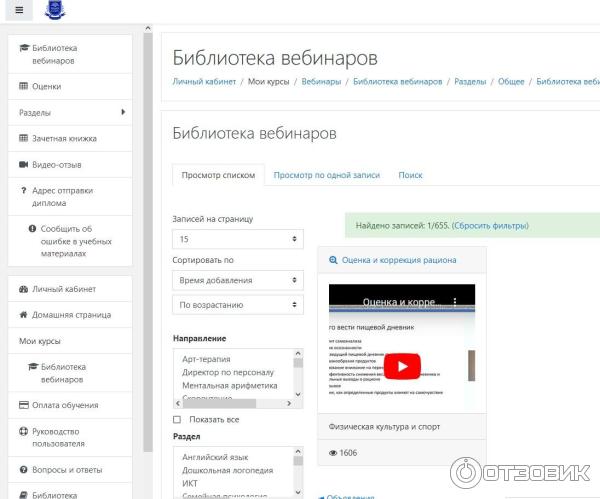The width and height of the screenshot is (600, 499).
Task: Open Сообщить об ошибке в учебных материалах
Action: pos(70,241)
